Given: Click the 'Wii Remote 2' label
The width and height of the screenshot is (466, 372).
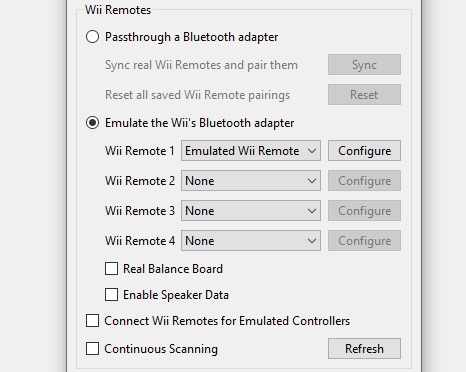Looking at the screenshot, I should point(140,181).
